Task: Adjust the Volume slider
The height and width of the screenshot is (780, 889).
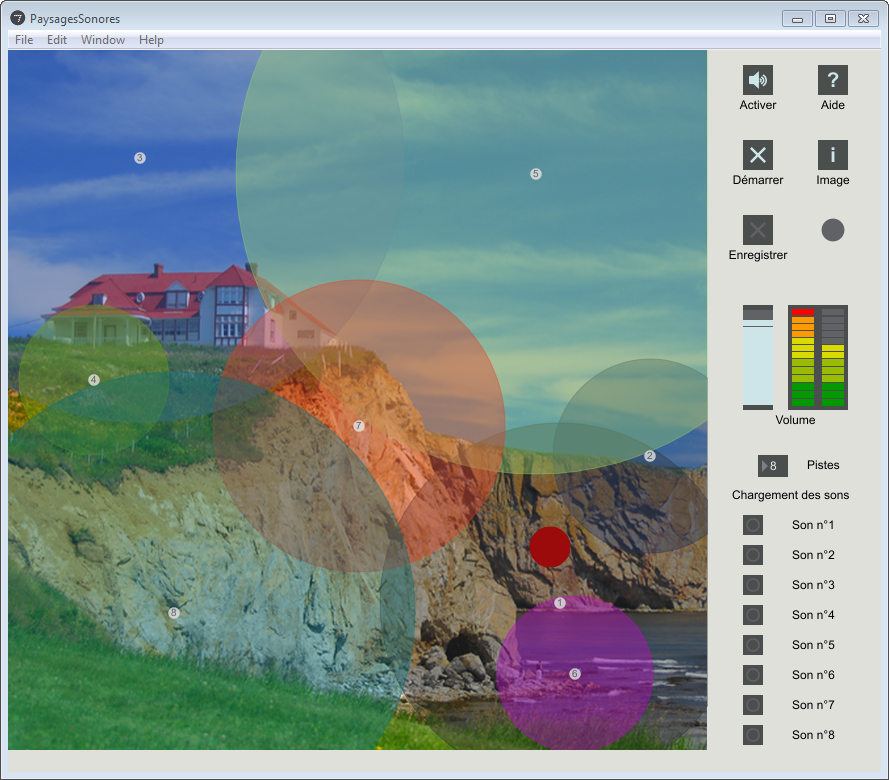Action: coord(757,357)
